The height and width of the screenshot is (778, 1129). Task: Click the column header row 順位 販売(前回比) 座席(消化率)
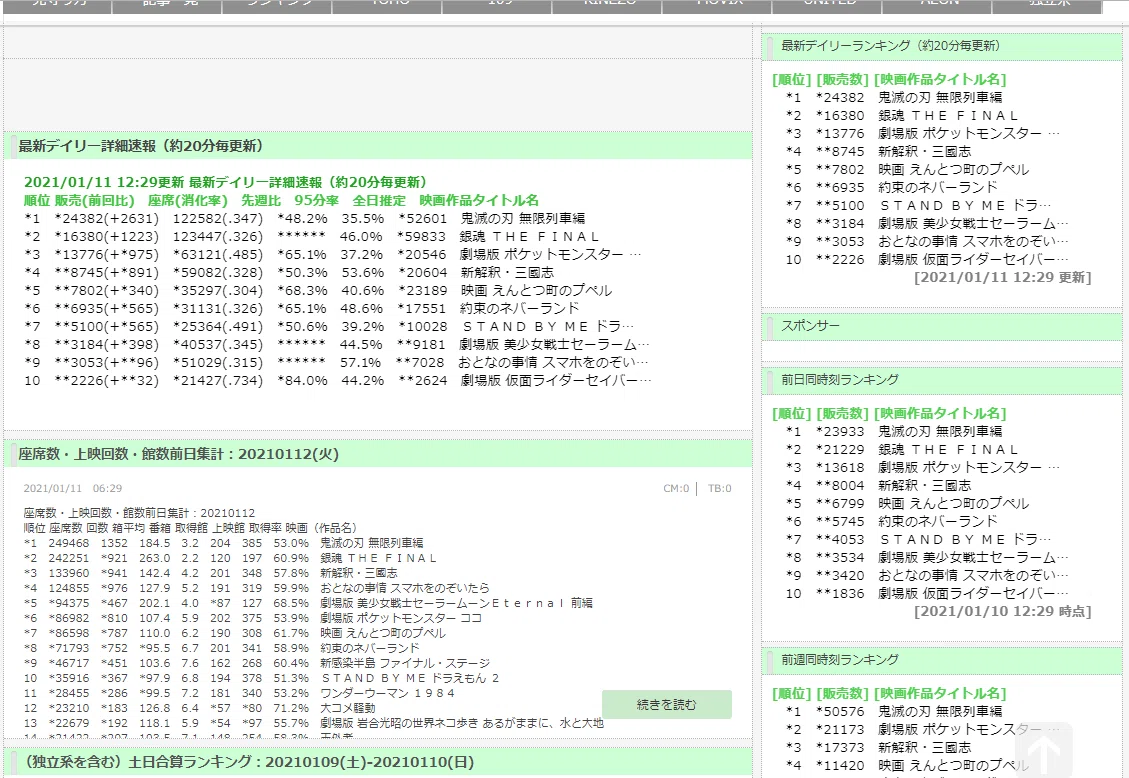coord(281,200)
